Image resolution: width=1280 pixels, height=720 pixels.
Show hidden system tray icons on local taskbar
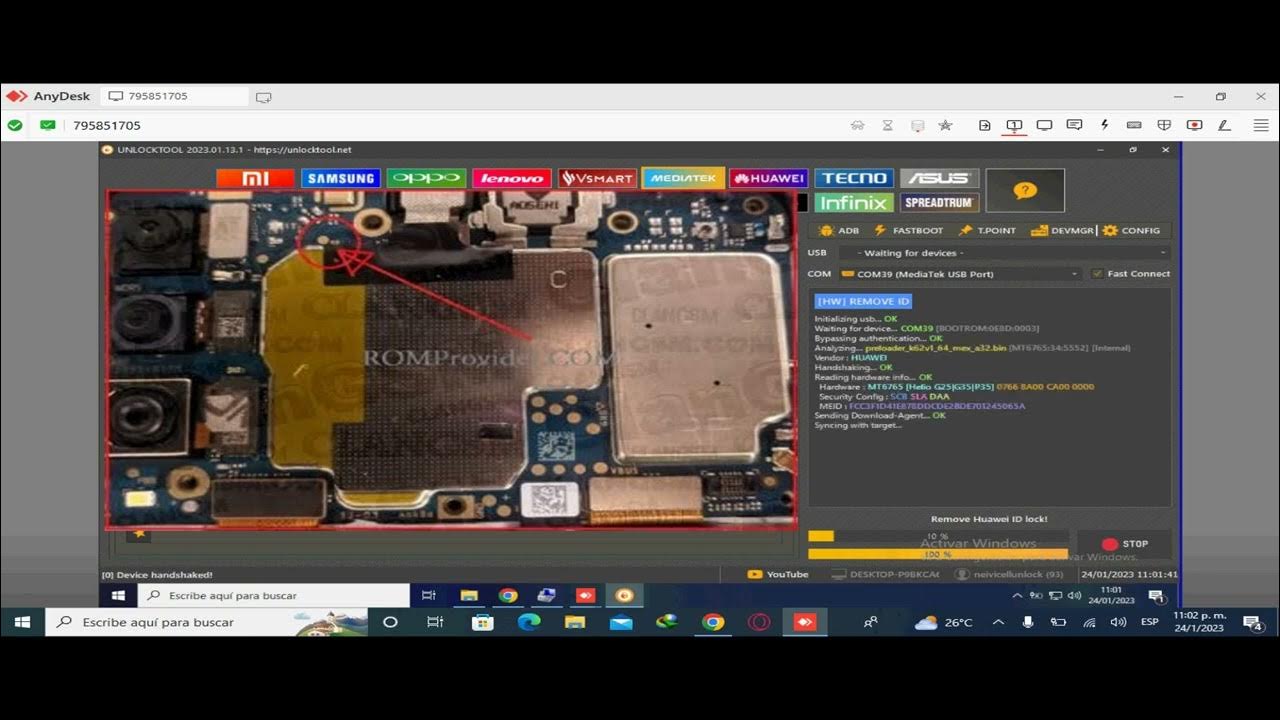coord(998,622)
